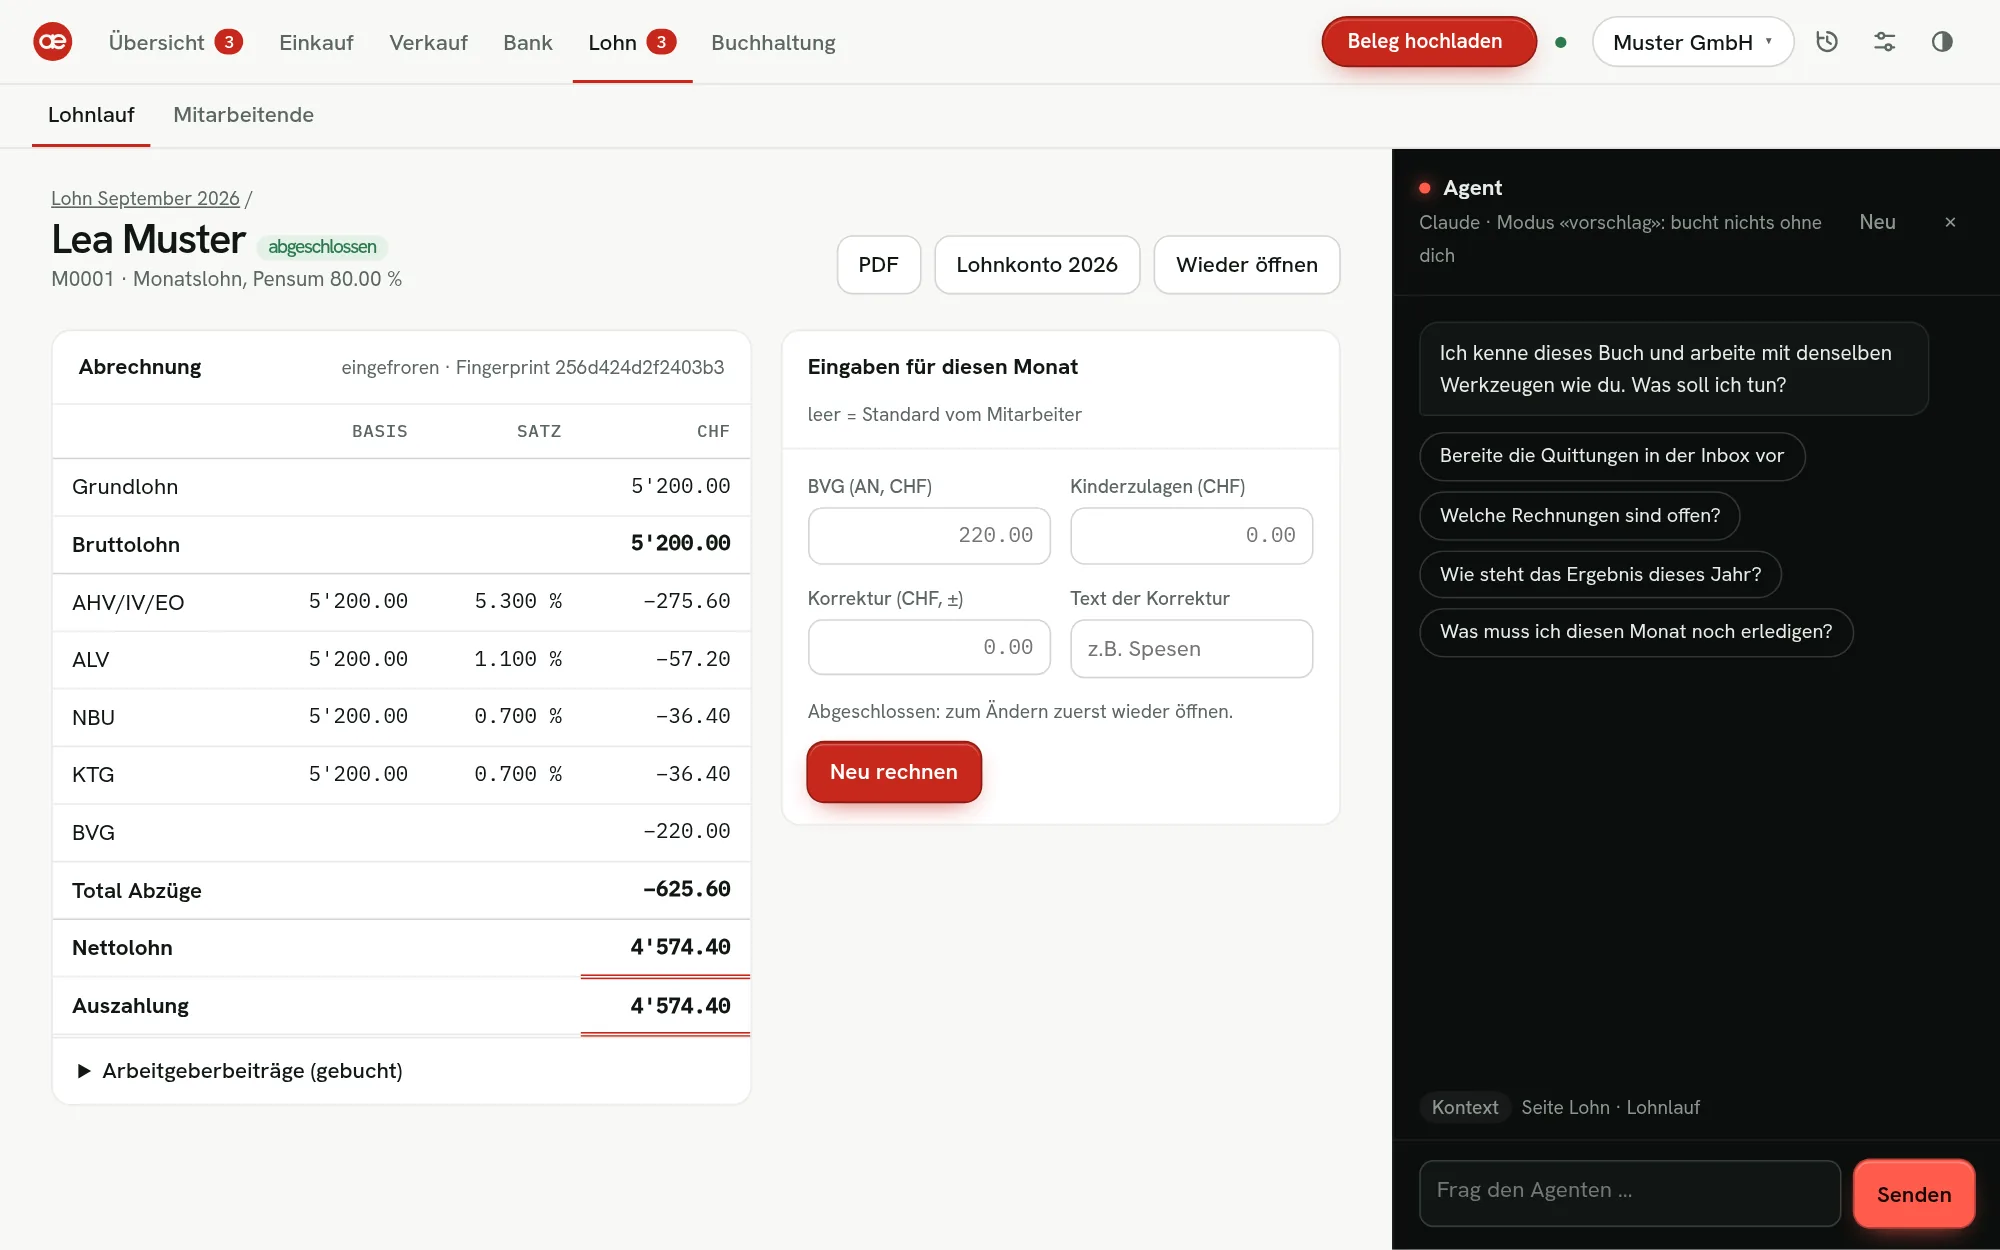Image resolution: width=2000 pixels, height=1250 pixels.
Task: Click the Frag den Agenten input
Action: 1629,1193
